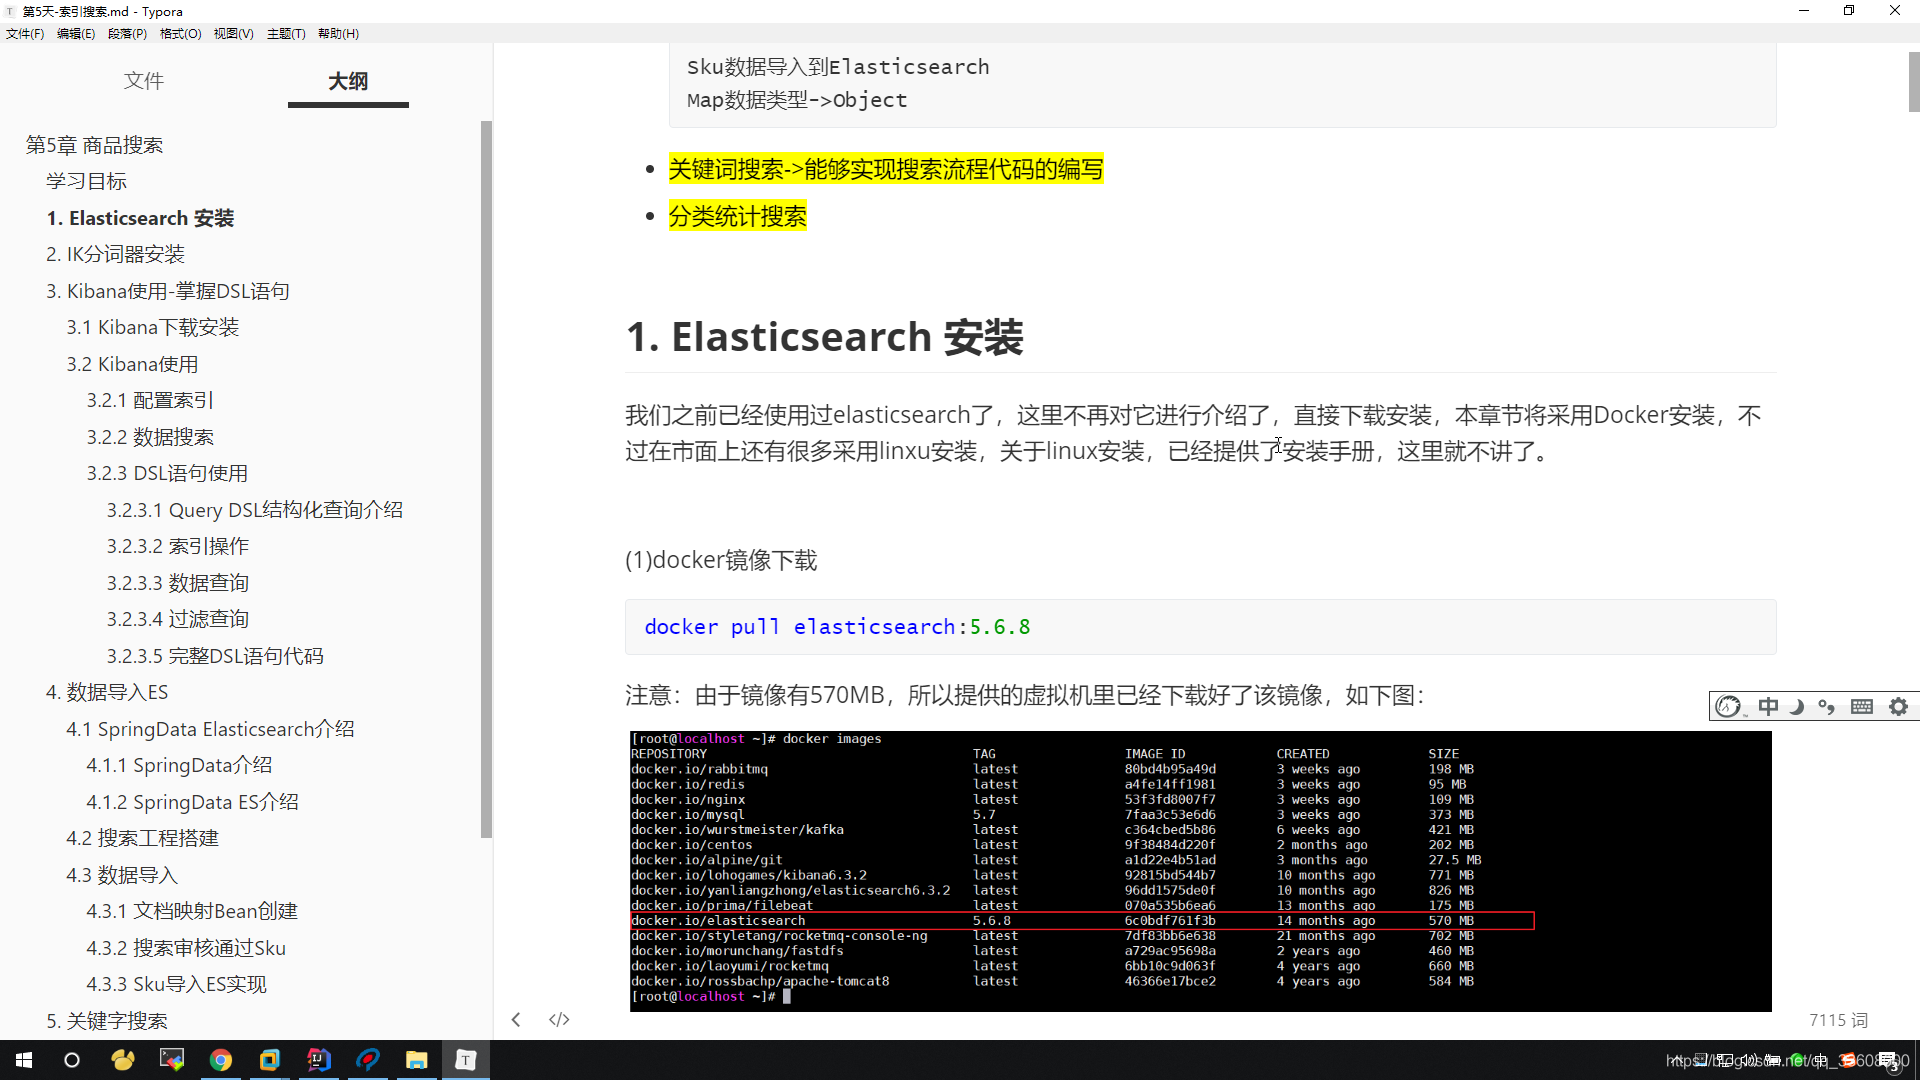1920x1080 pixels.
Task: Go to outline item 5. 关键字搜索
Action: (x=106, y=1021)
